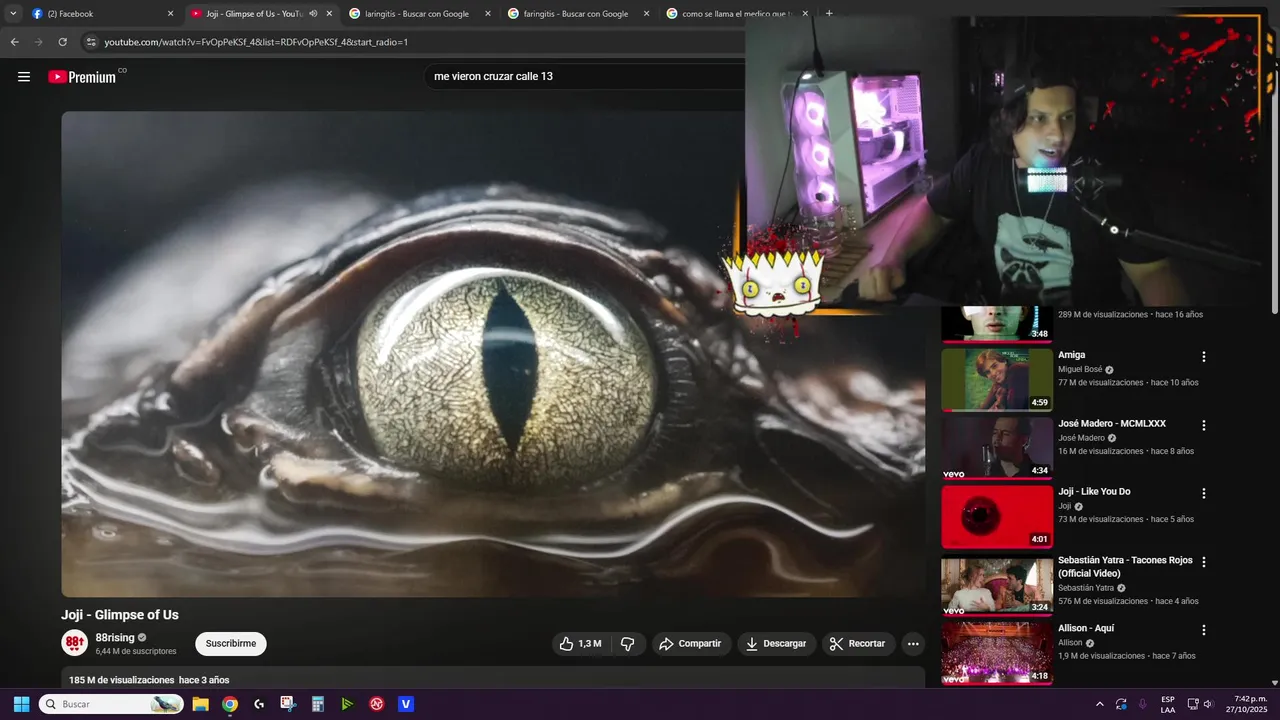The width and height of the screenshot is (1280, 720).
Task: Click the sync update icon in system tray
Action: [x=1121, y=704]
